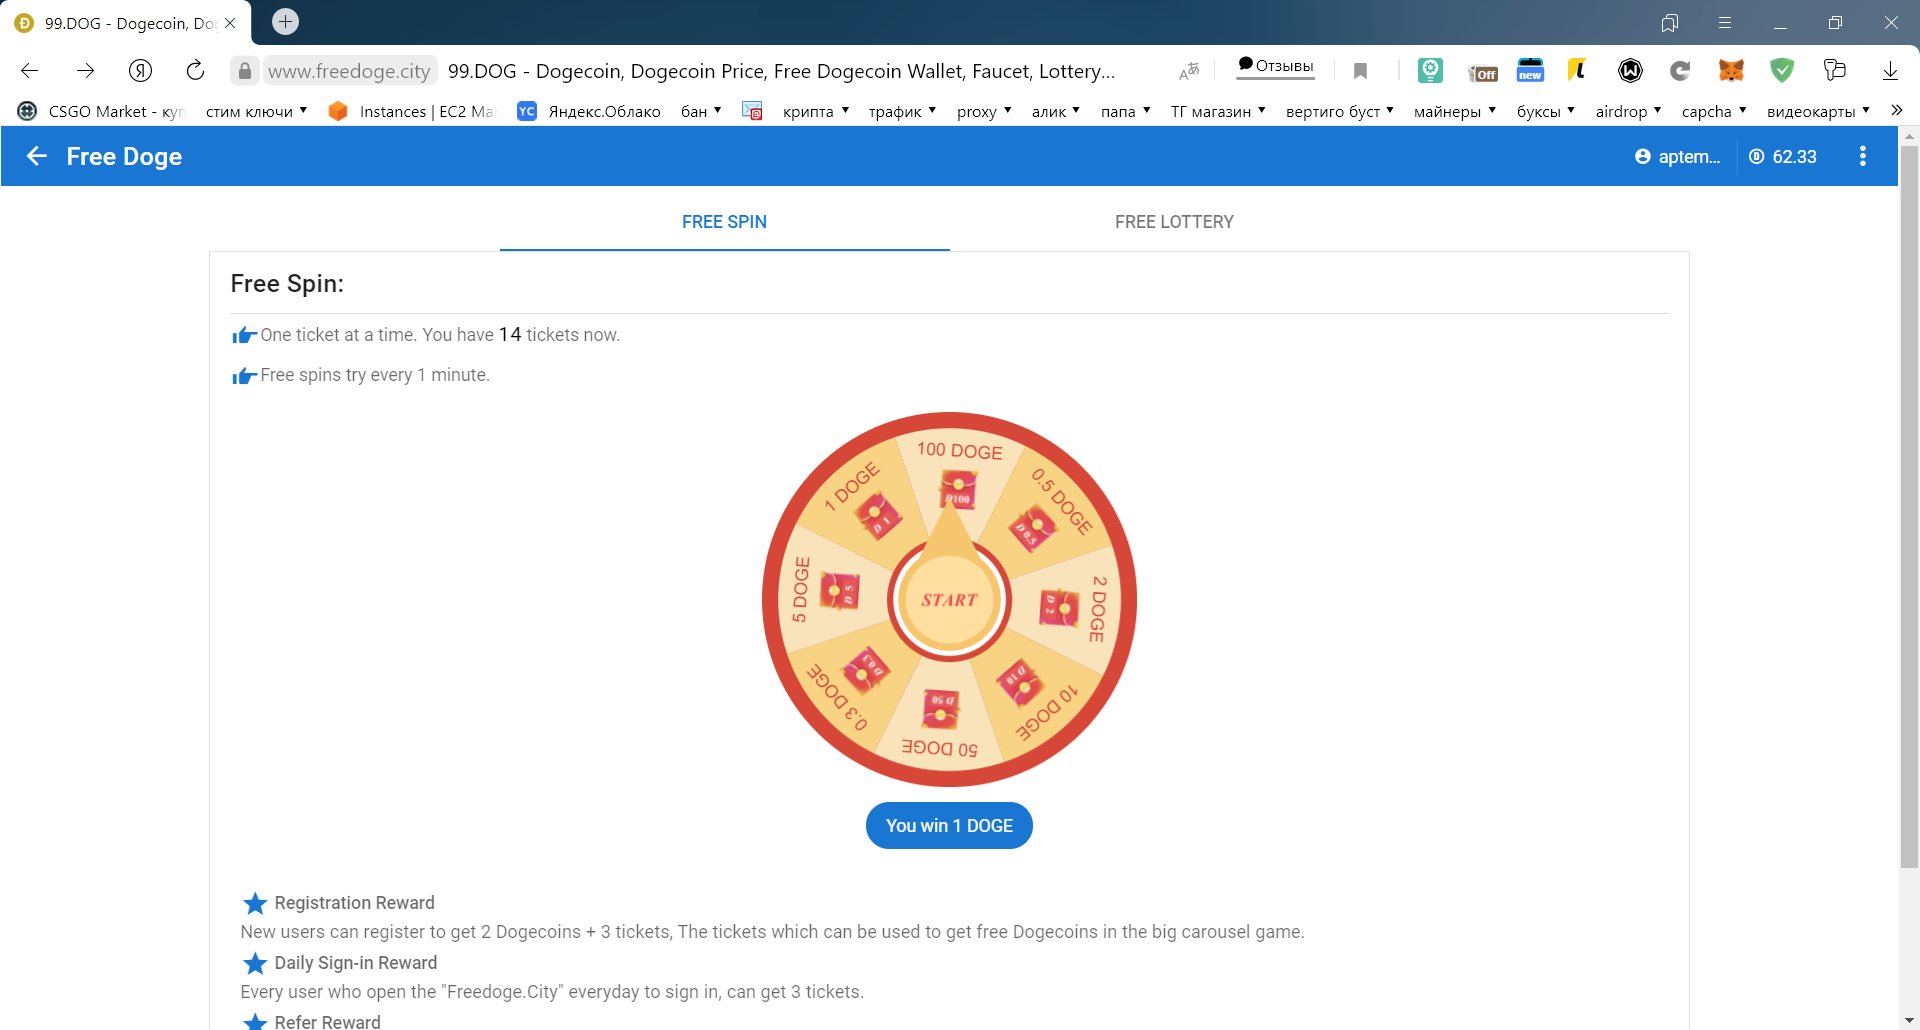Reload the page with the refresh icon

(x=195, y=70)
